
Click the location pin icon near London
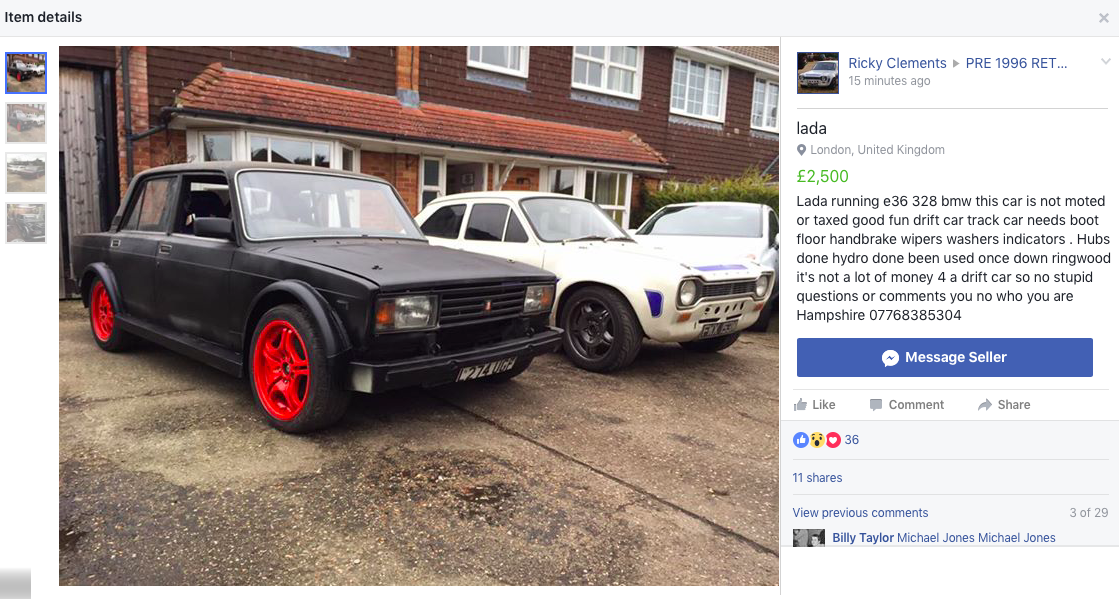(x=801, y=150)
